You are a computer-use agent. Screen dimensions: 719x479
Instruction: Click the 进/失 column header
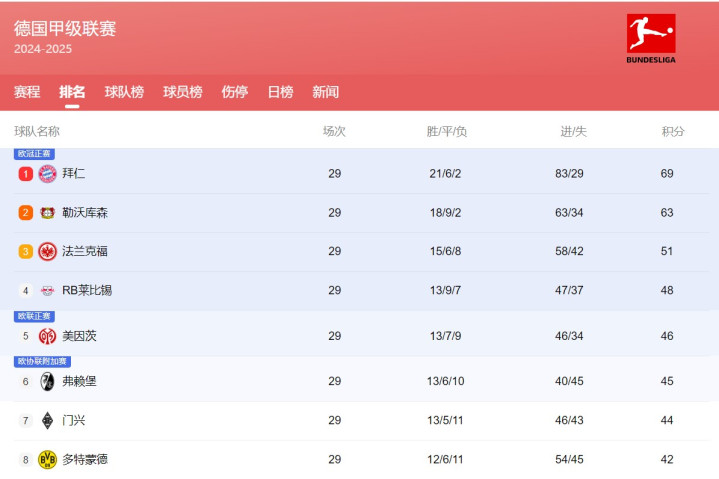click(x=573, y=132)
